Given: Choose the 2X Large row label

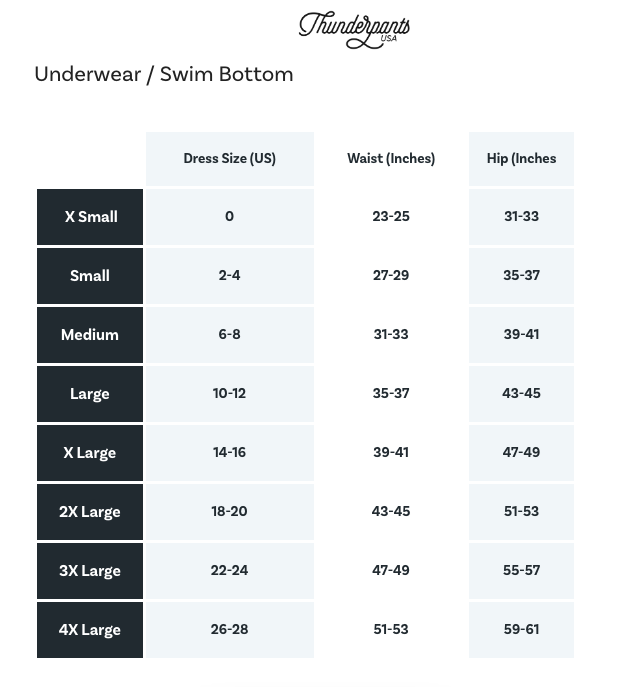Looking at the screenshot, I should tap(90, 512).
